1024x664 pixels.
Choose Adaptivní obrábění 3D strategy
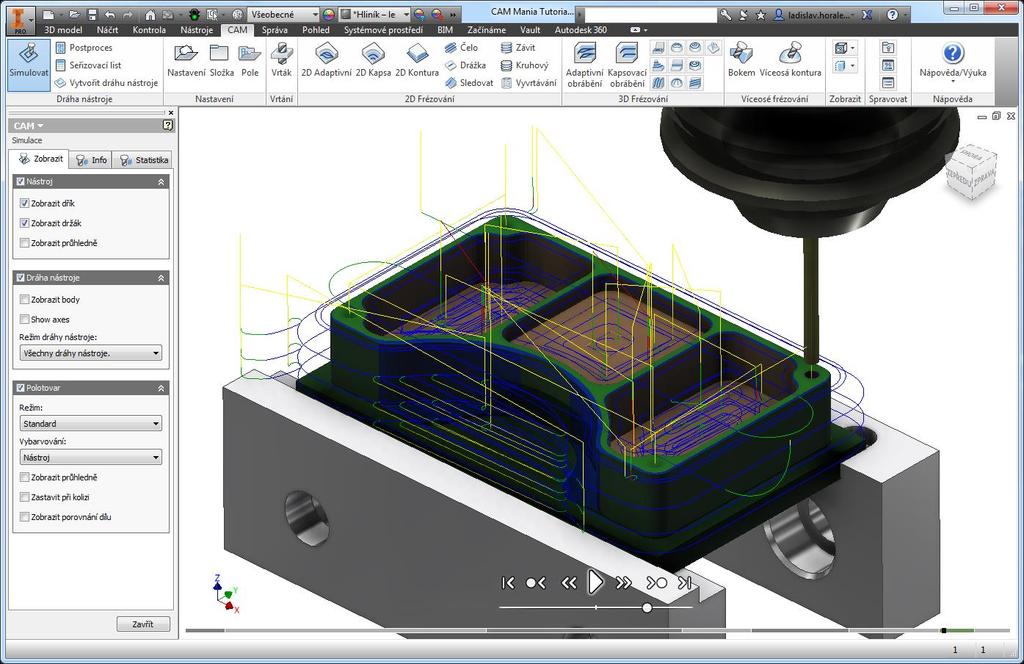point(584,65)
